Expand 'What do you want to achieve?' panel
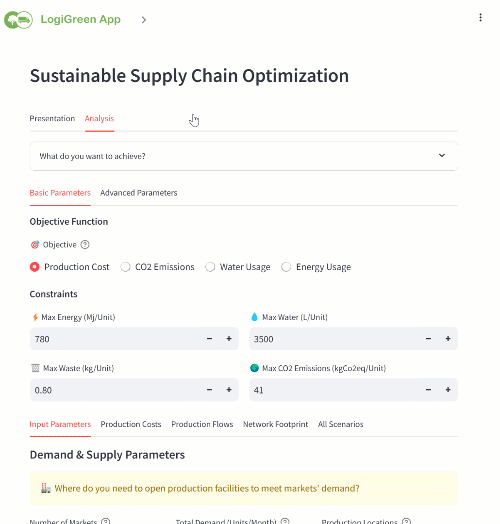 [244, 156]
